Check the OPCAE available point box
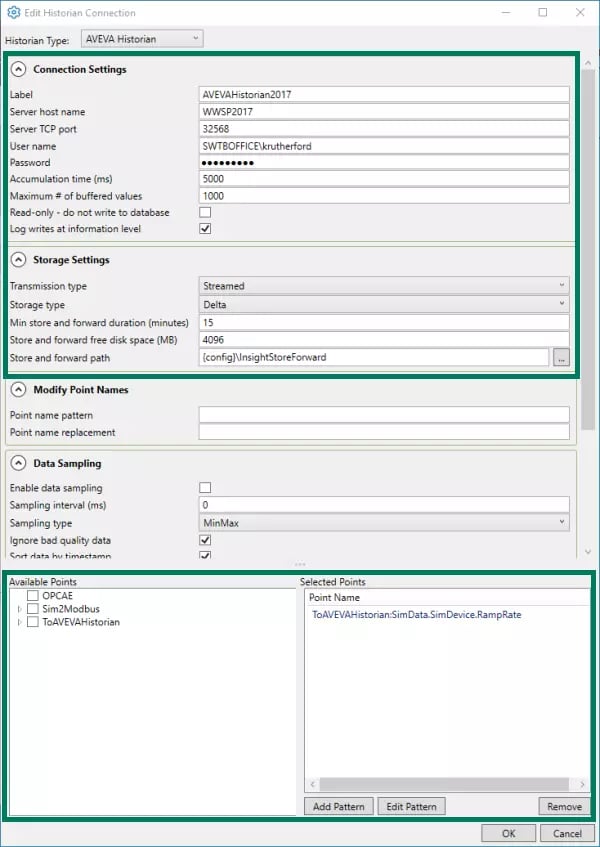The height and width of the screenshot is (847, 600). click(x=33, y=595)
